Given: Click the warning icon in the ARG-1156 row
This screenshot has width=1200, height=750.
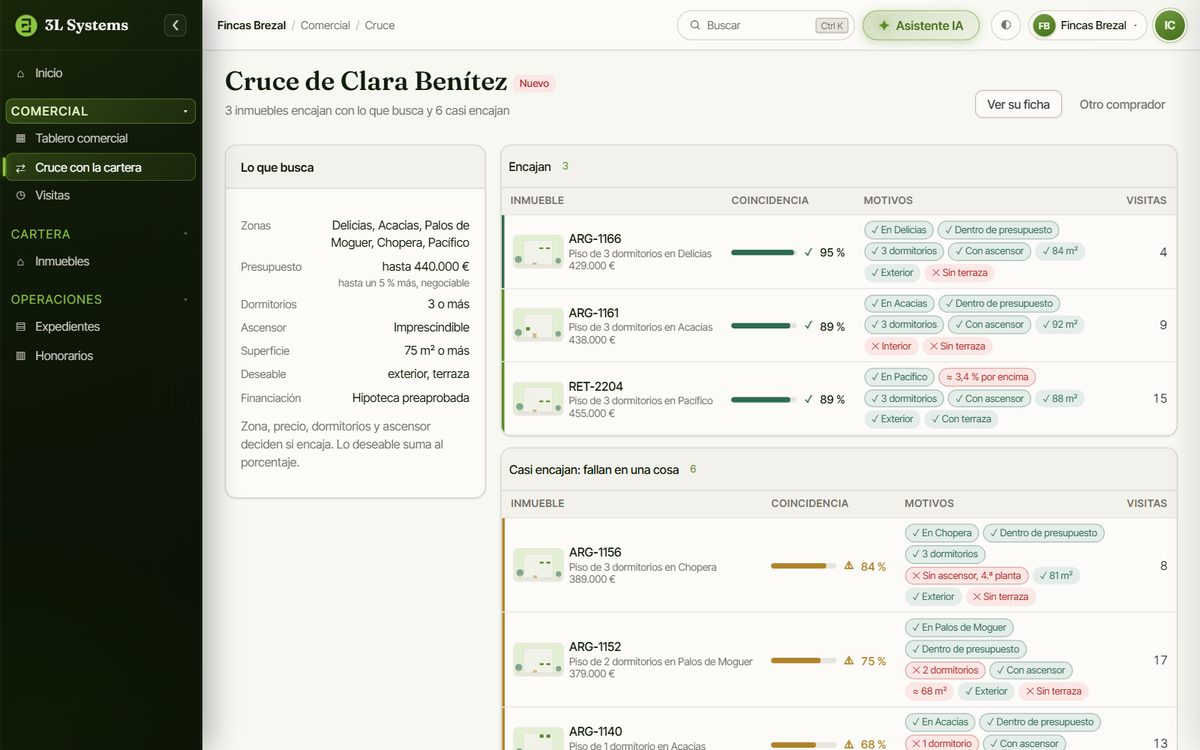Looking at the screenshot, I should click(x=849, y=566).
